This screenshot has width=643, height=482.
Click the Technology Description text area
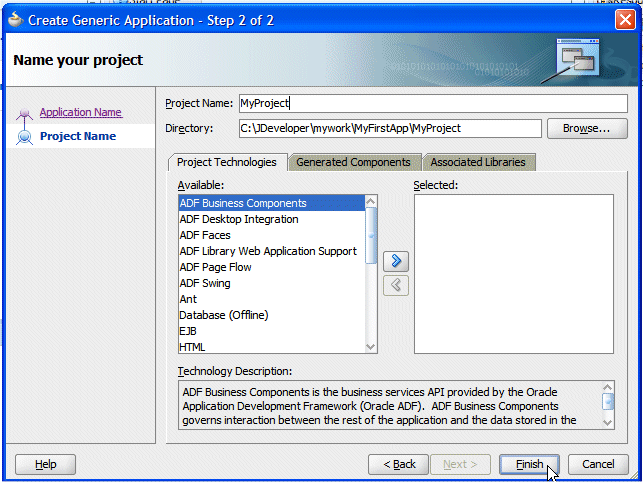click(390, 405)
